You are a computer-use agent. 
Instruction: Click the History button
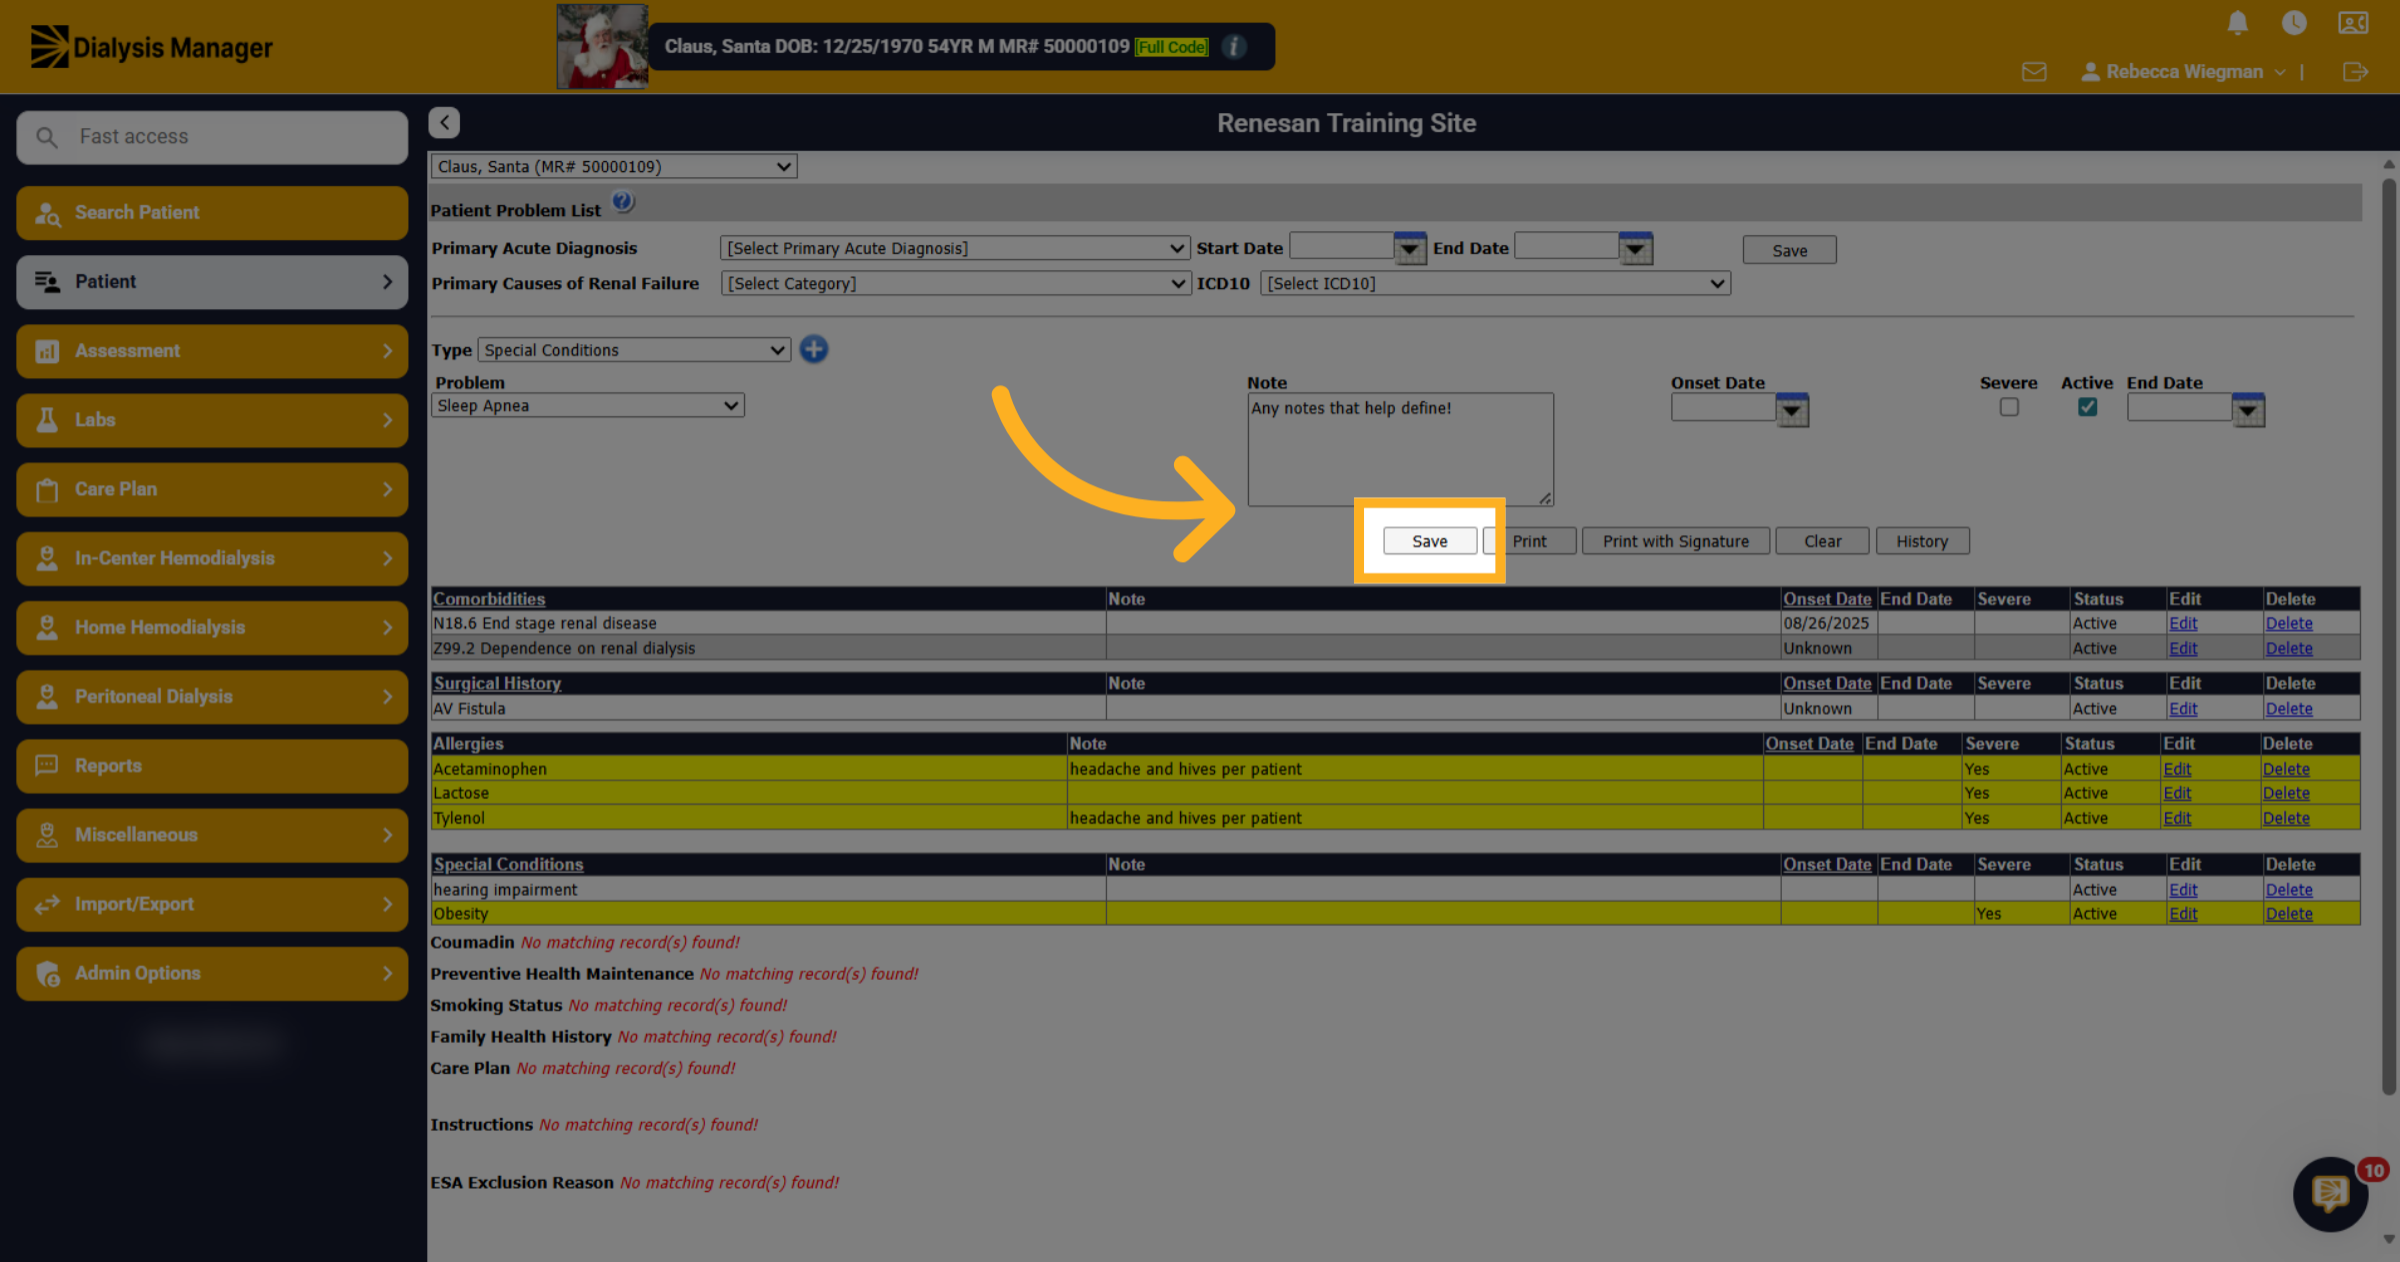(x=1922, y=541)
